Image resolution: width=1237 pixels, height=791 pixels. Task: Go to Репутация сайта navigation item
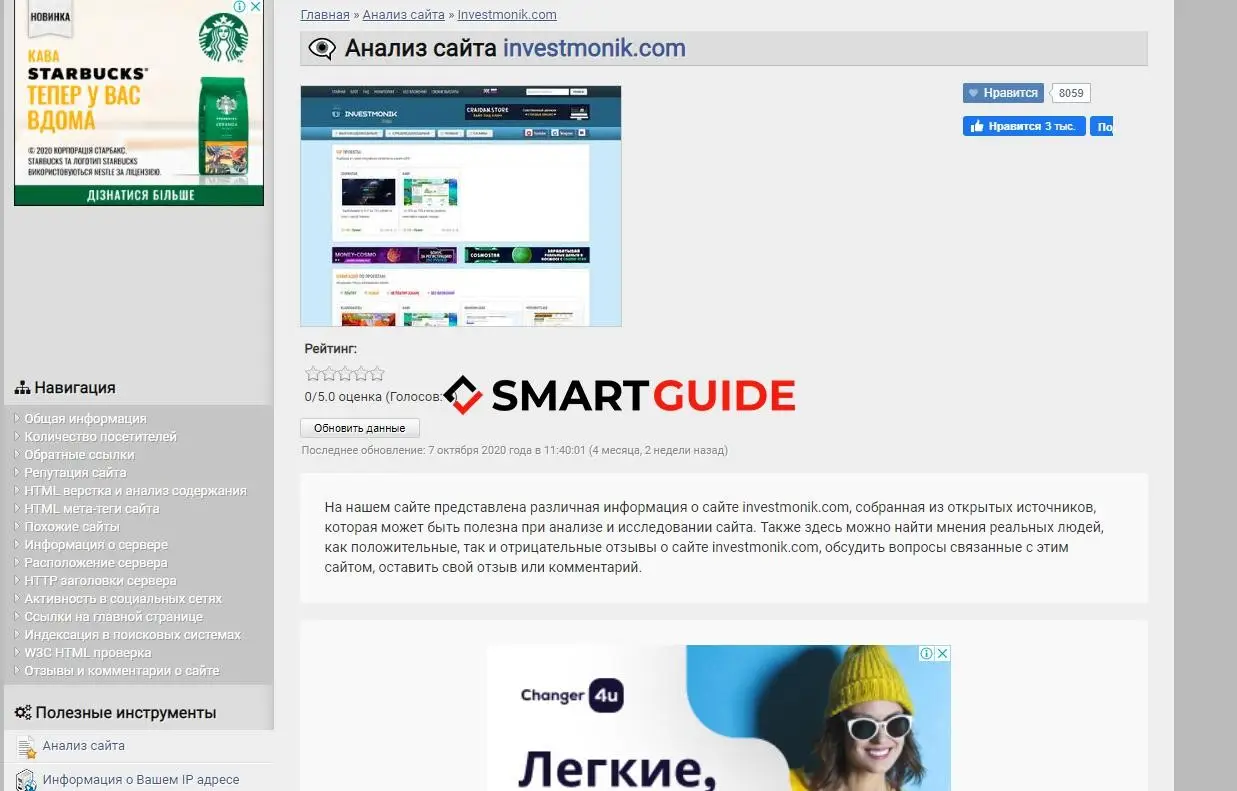point(75,473)
